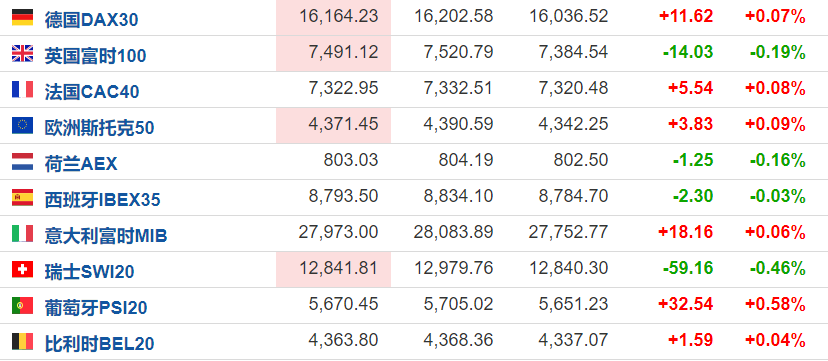Open the 法国CAC40 index link
This screenshot has height=361, width=828.
(92, 92)
